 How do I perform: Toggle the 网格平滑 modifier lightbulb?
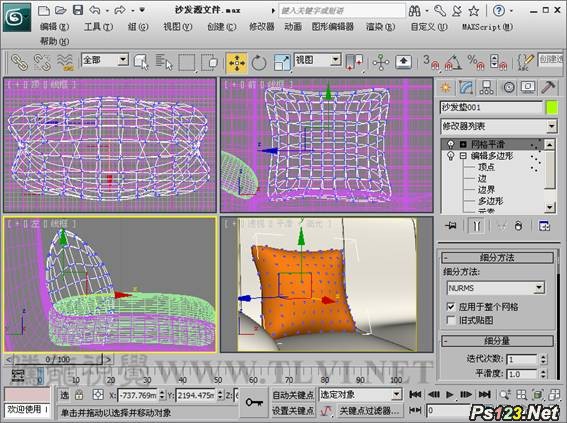pyautogui.click(x=451, y=144)
